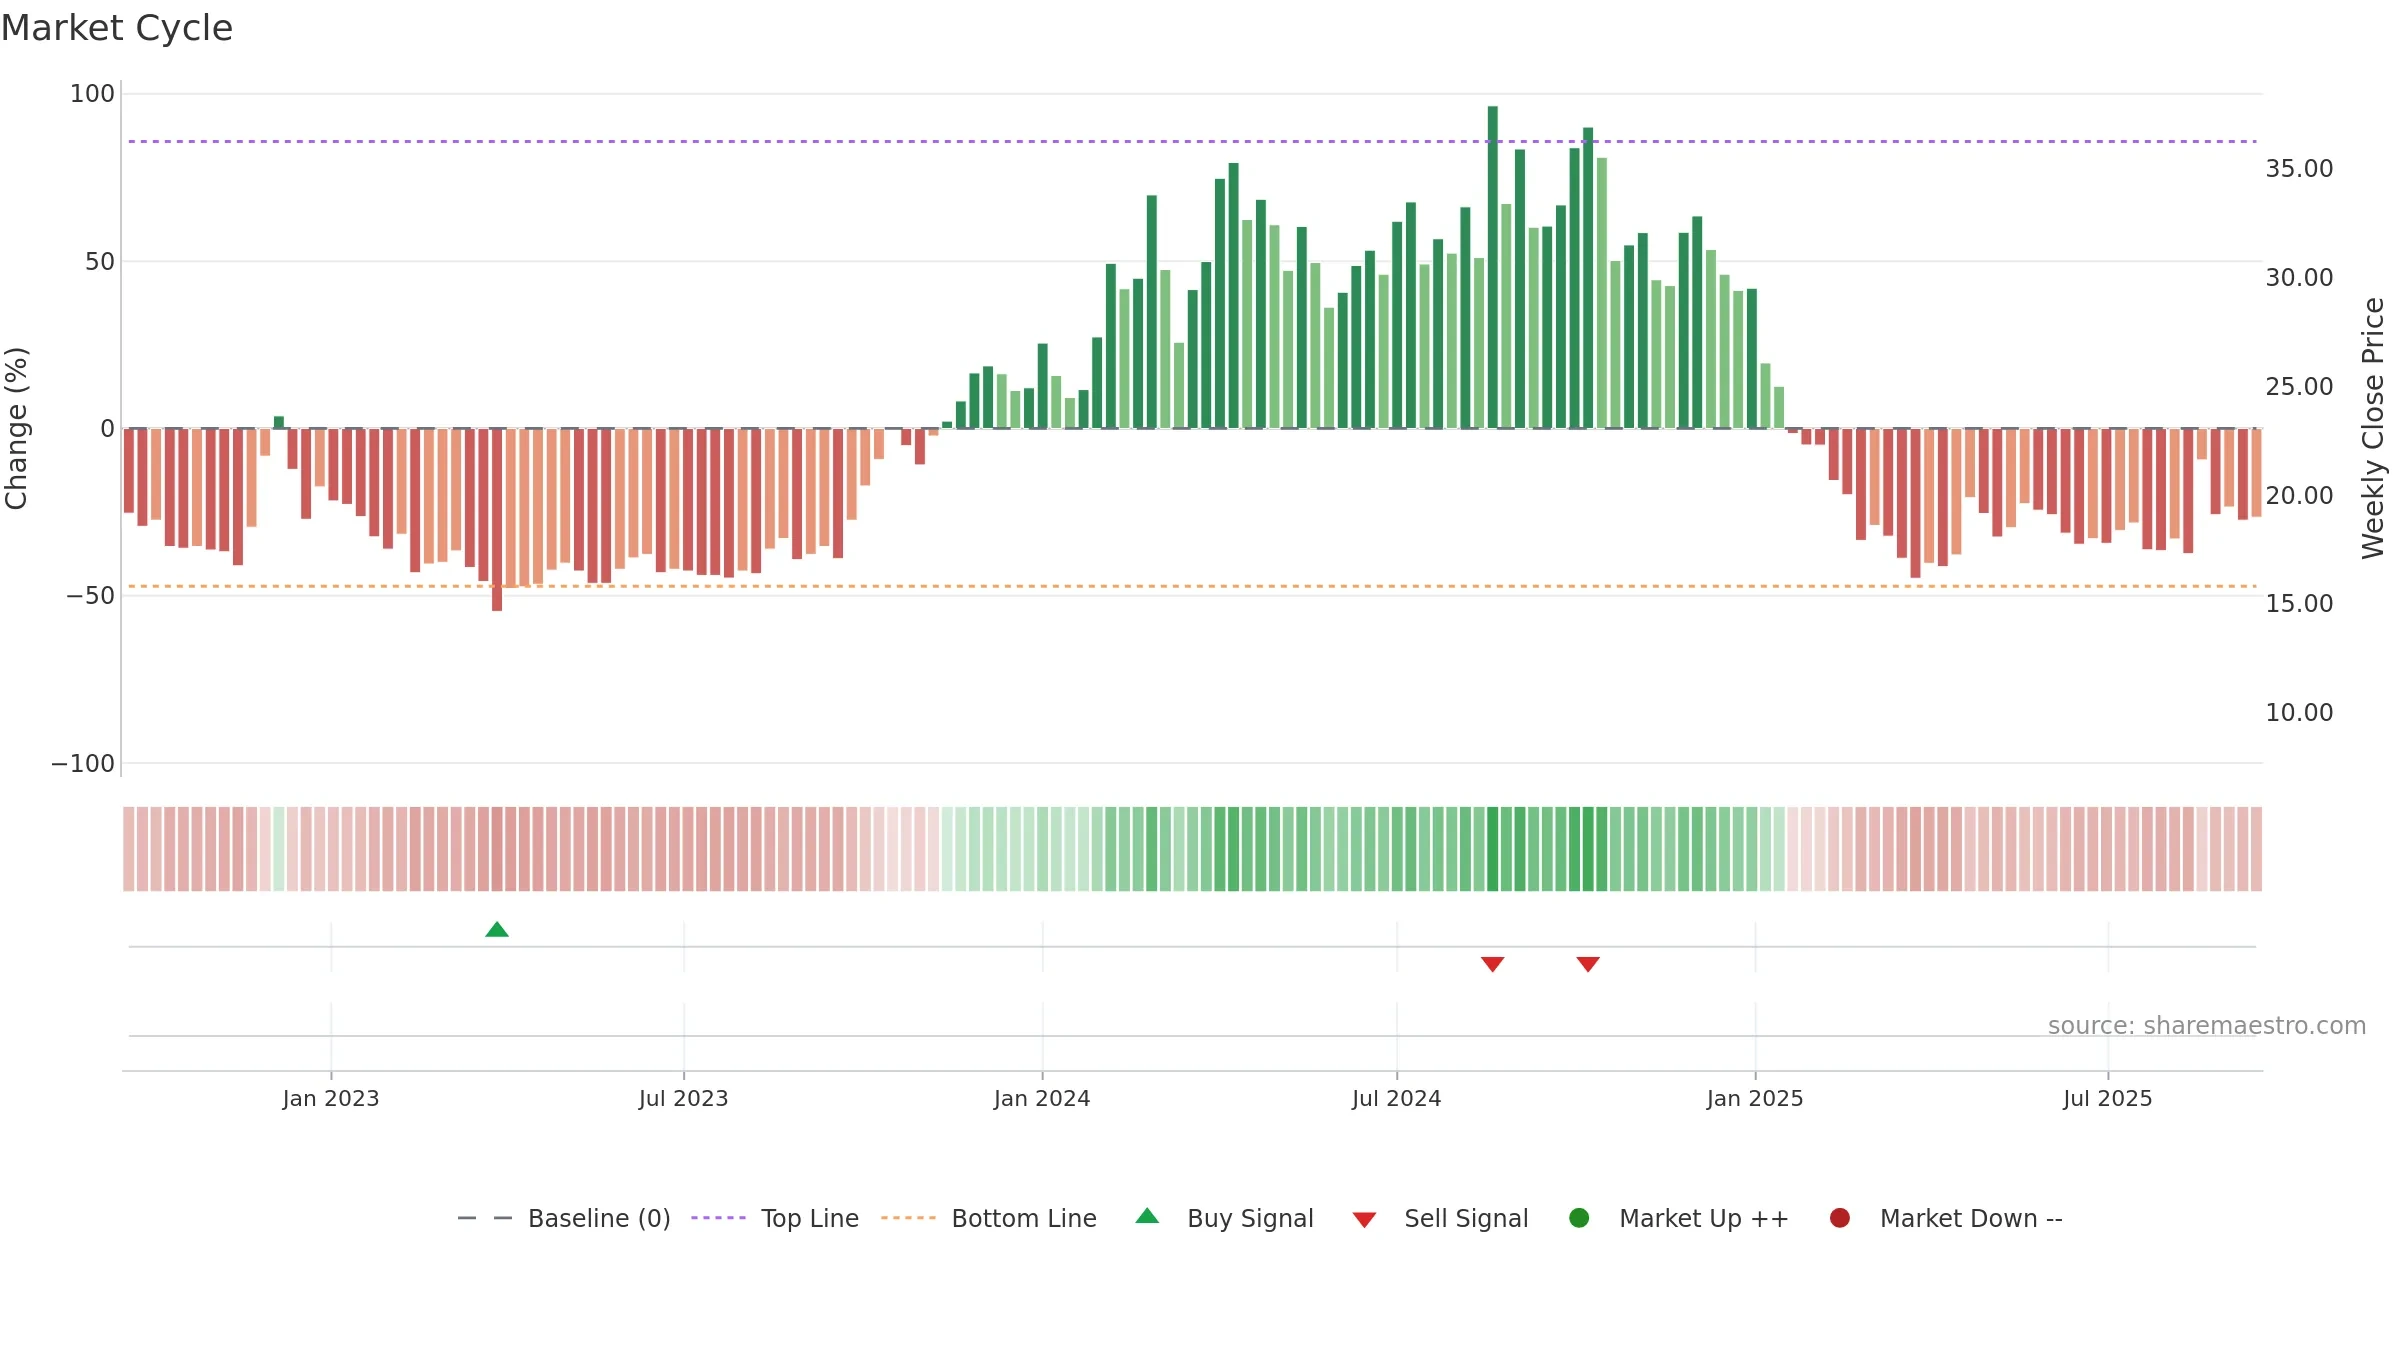
Task: Click the orange dotted line legend swatch
Action: point(908,1218)
